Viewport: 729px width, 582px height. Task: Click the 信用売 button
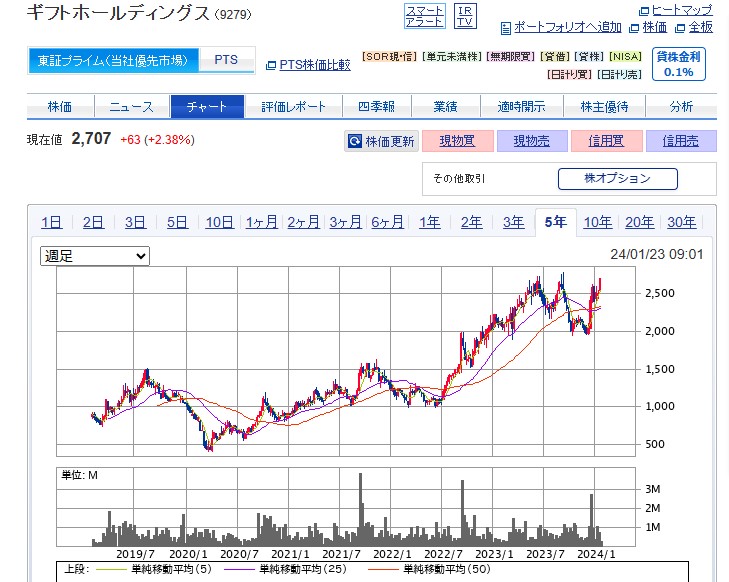[681, 141]
